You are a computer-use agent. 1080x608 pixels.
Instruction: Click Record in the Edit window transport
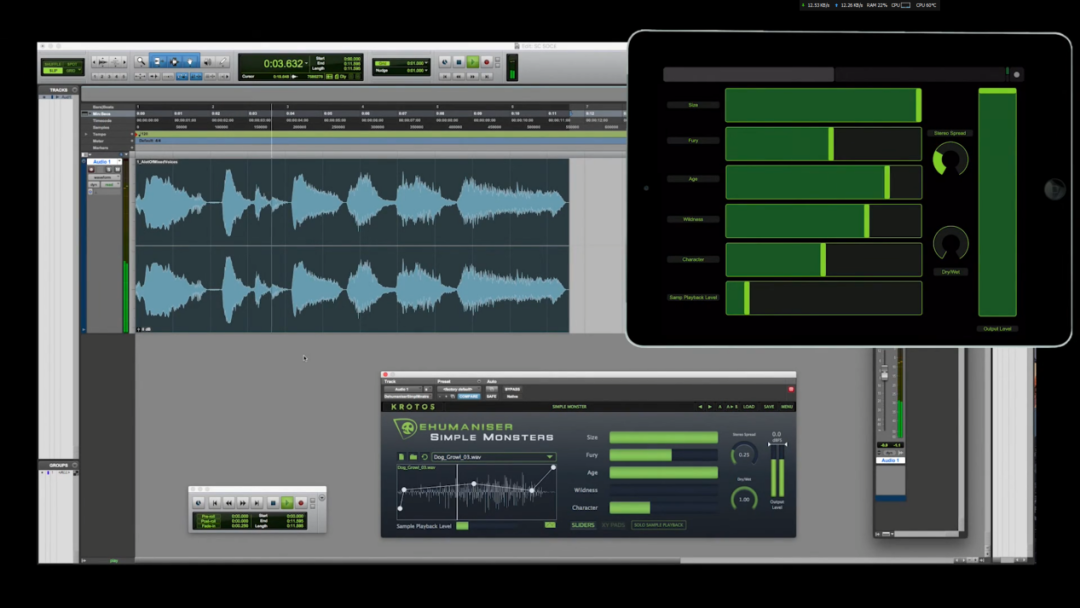[x=486, y=62]
